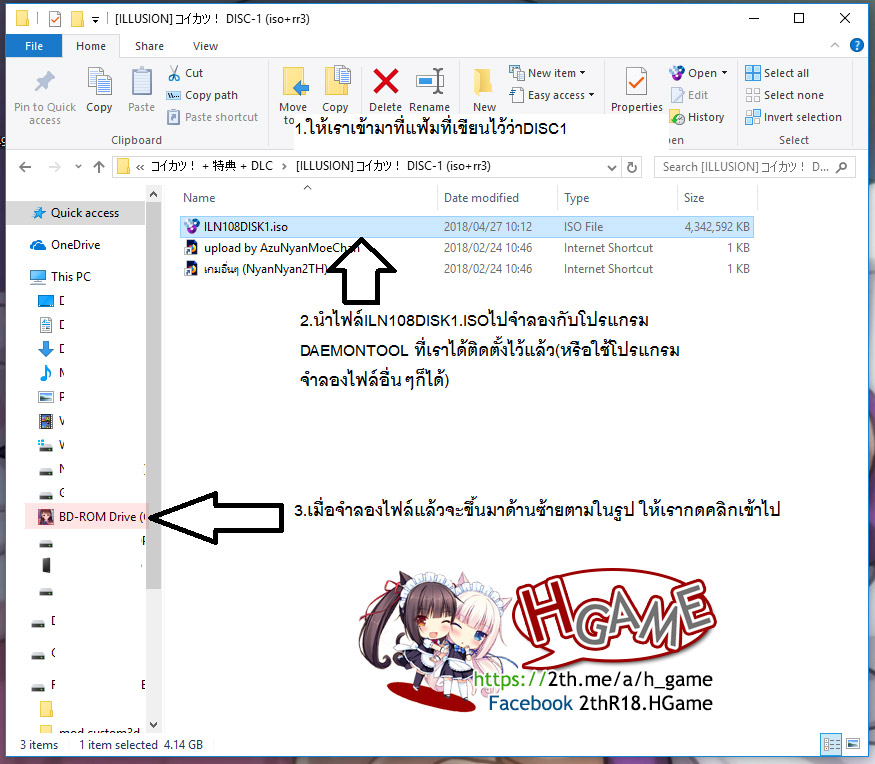Click Edit in the Open group
Image resolution: width=875 pixels, height=764 pixels.
click(689, 95)
